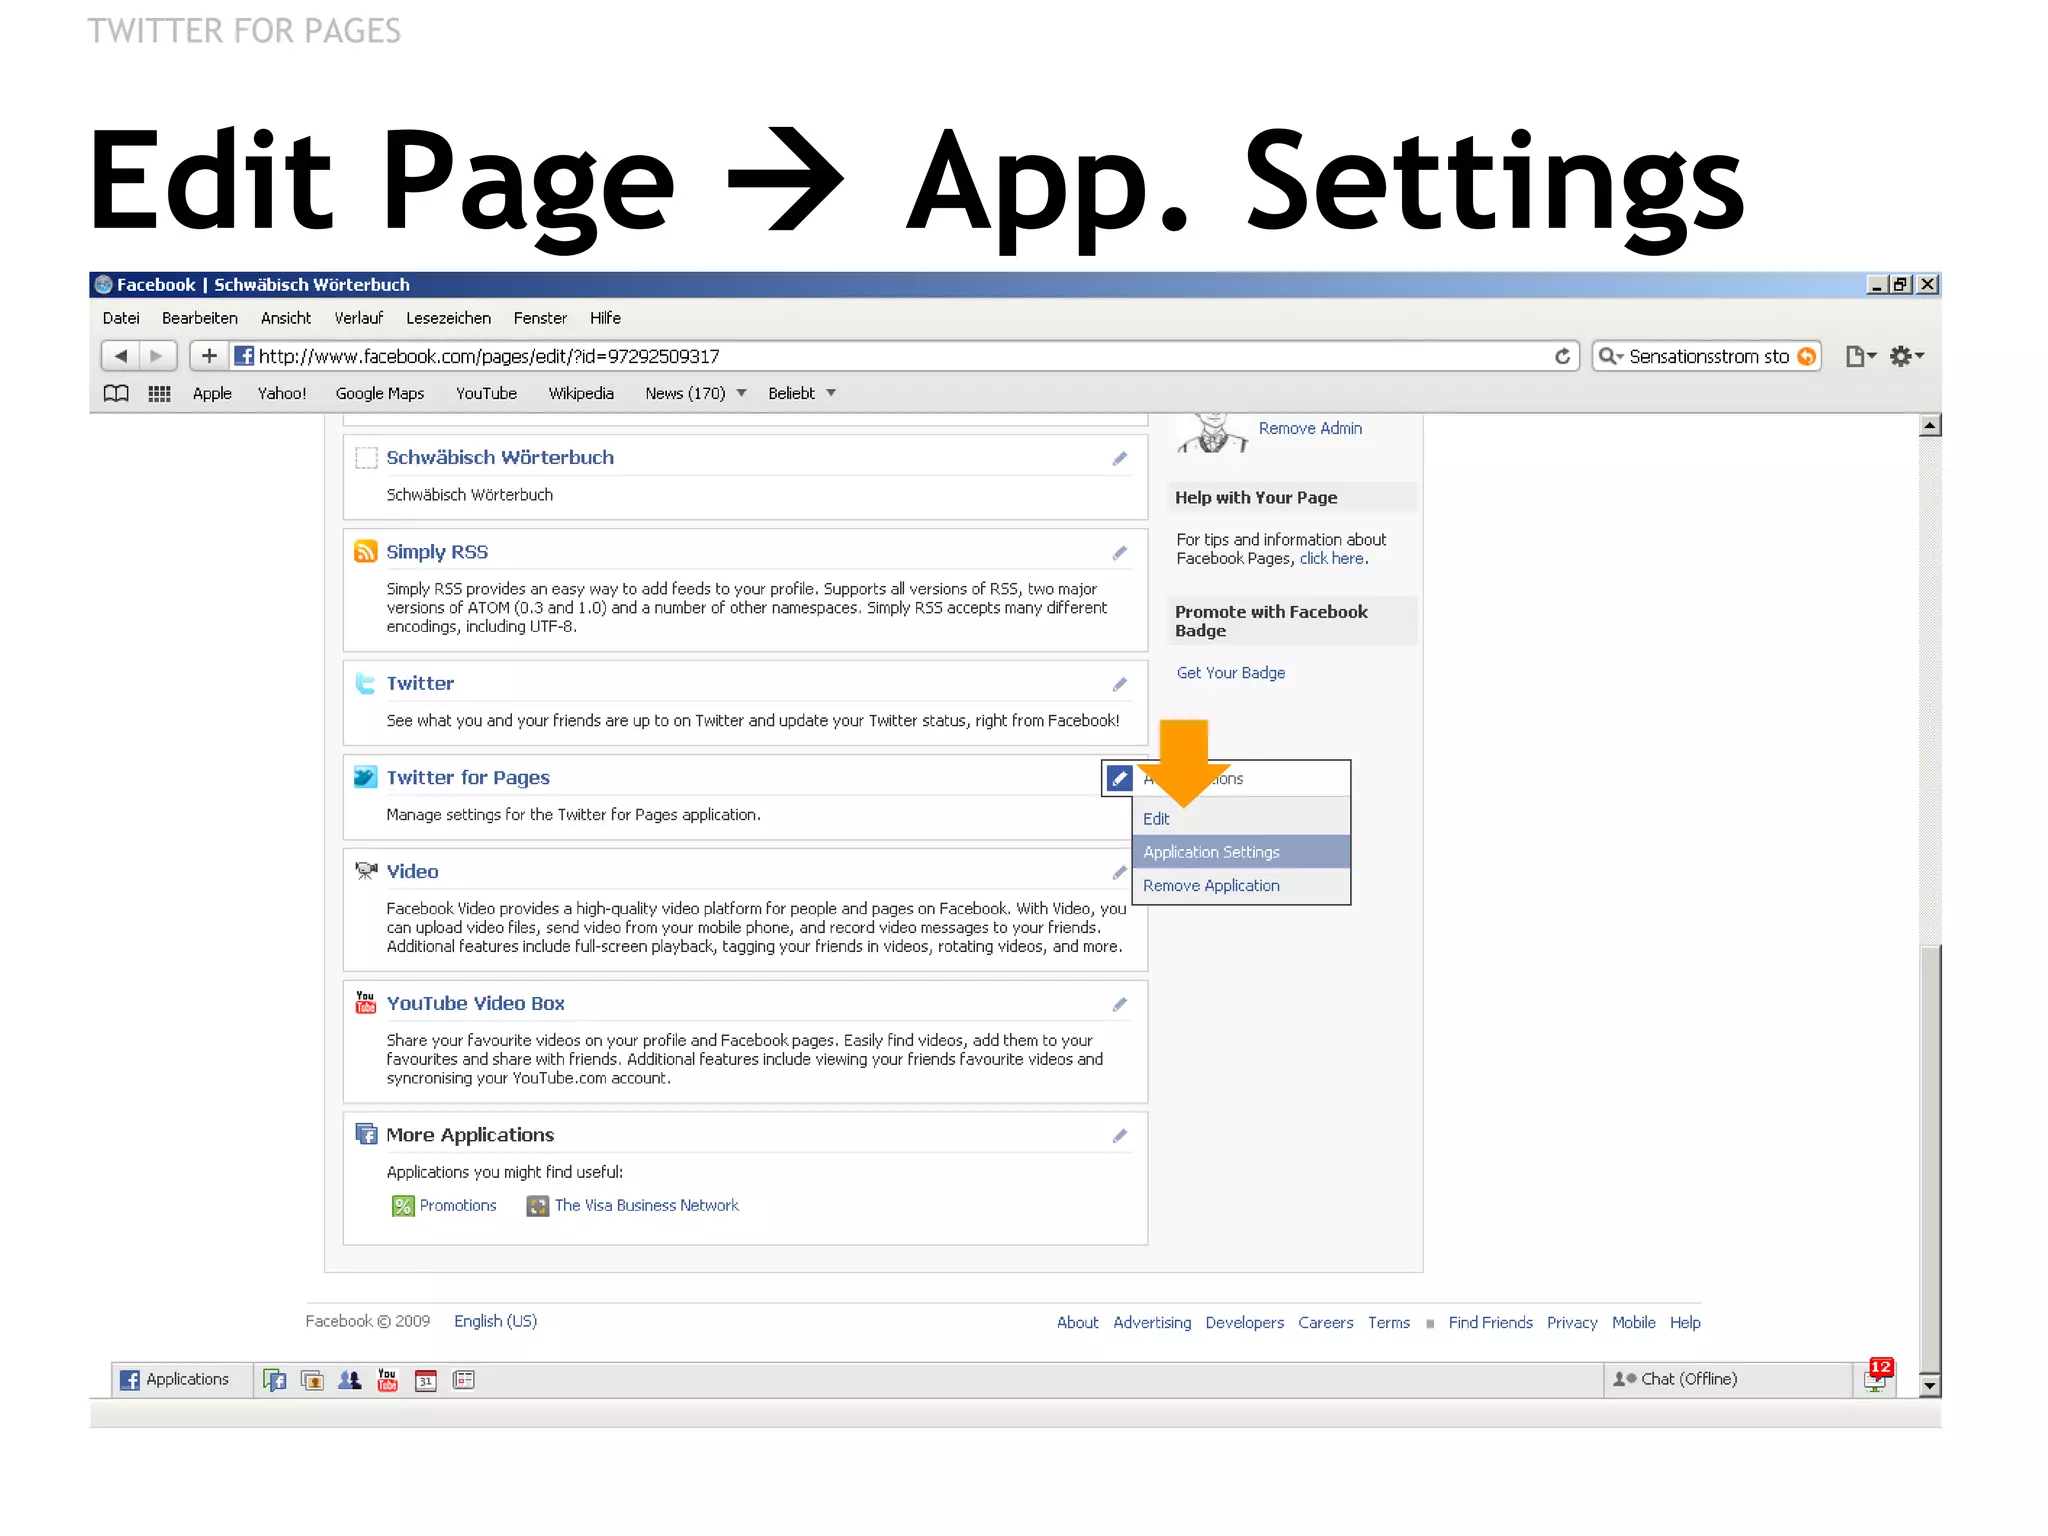Open the Verlauf menu
Image resolution: width=2048 pixels, height=1536 pixels.
tap(359, 318)
